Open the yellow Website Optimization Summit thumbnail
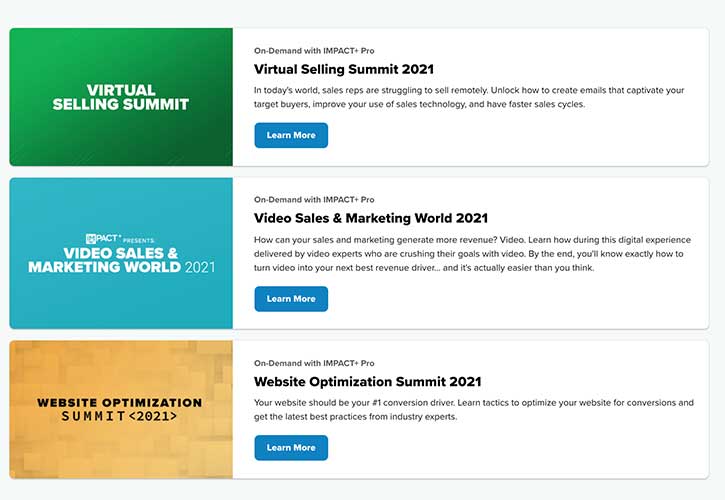This screenshot has width=725, height=500. [121, 409]
